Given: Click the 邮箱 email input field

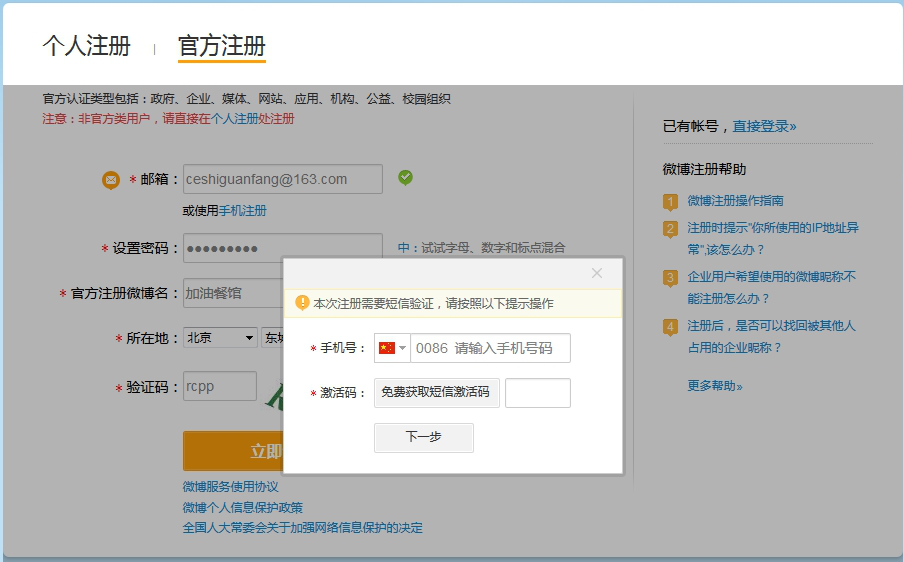Looking at the screenshot, I should 283,179.
